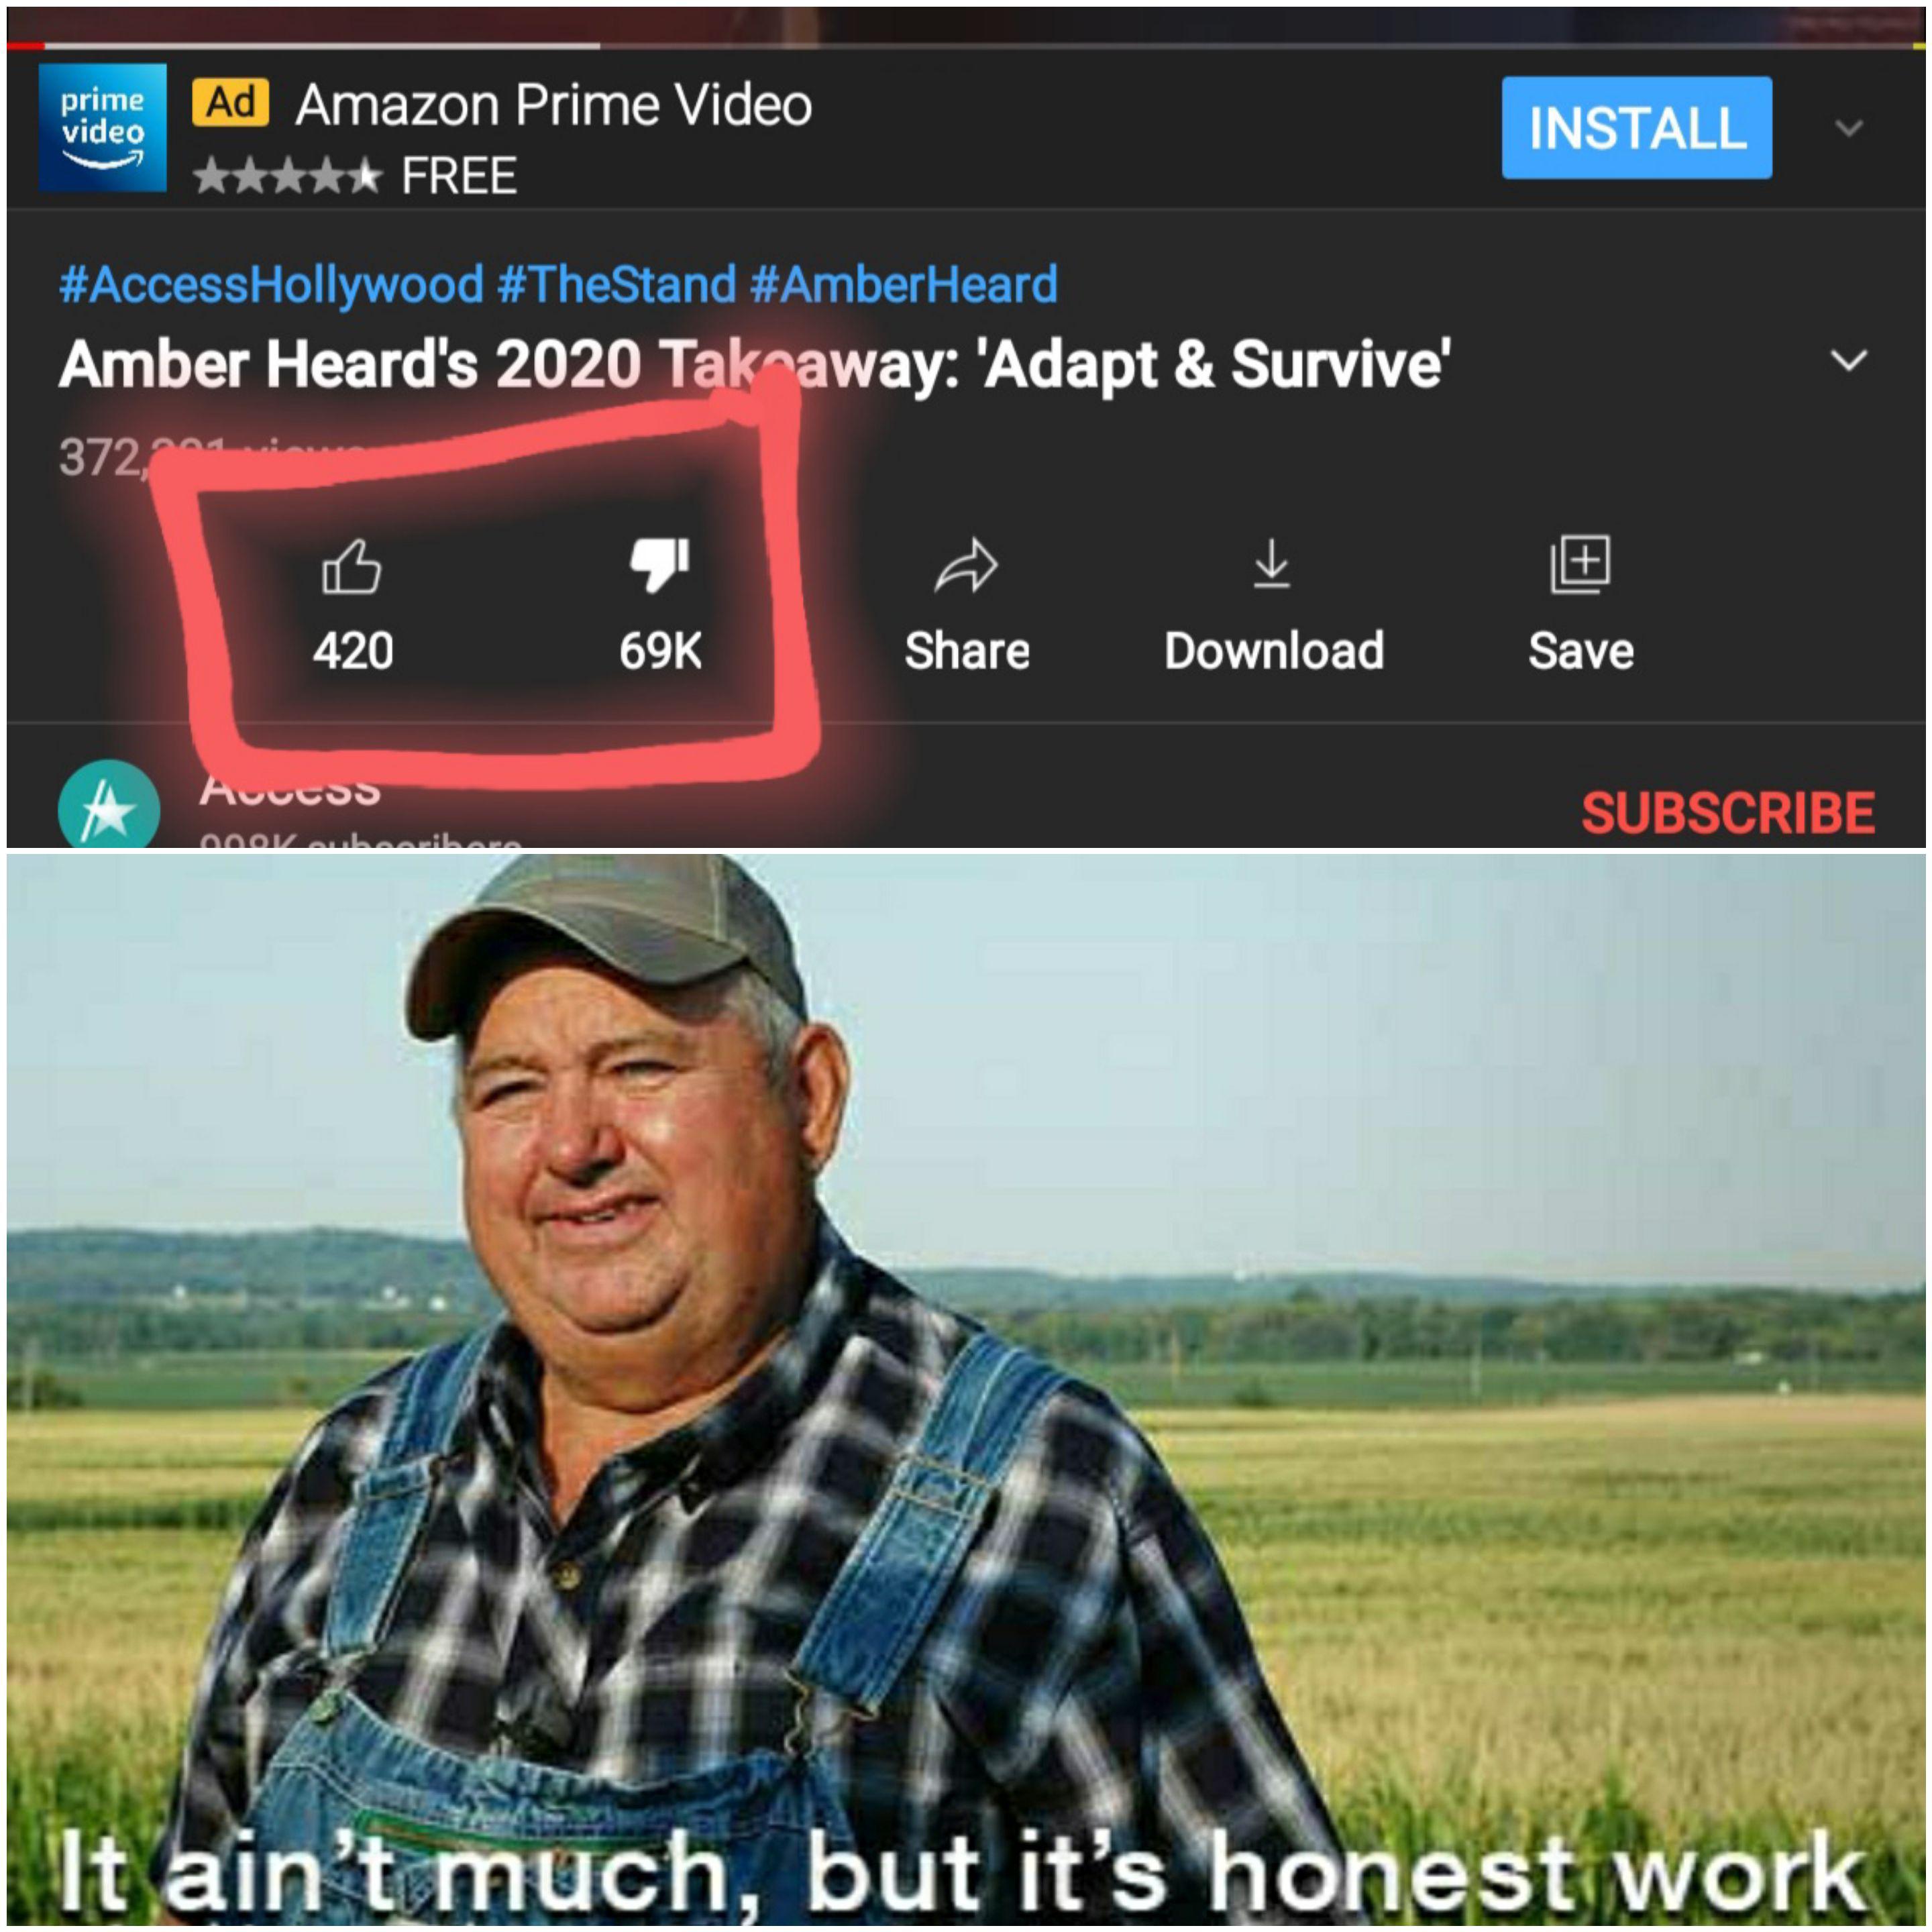The image size is (1932, 1932).
Task: Tap the thumbs up like icon
Action: (352, 567)
